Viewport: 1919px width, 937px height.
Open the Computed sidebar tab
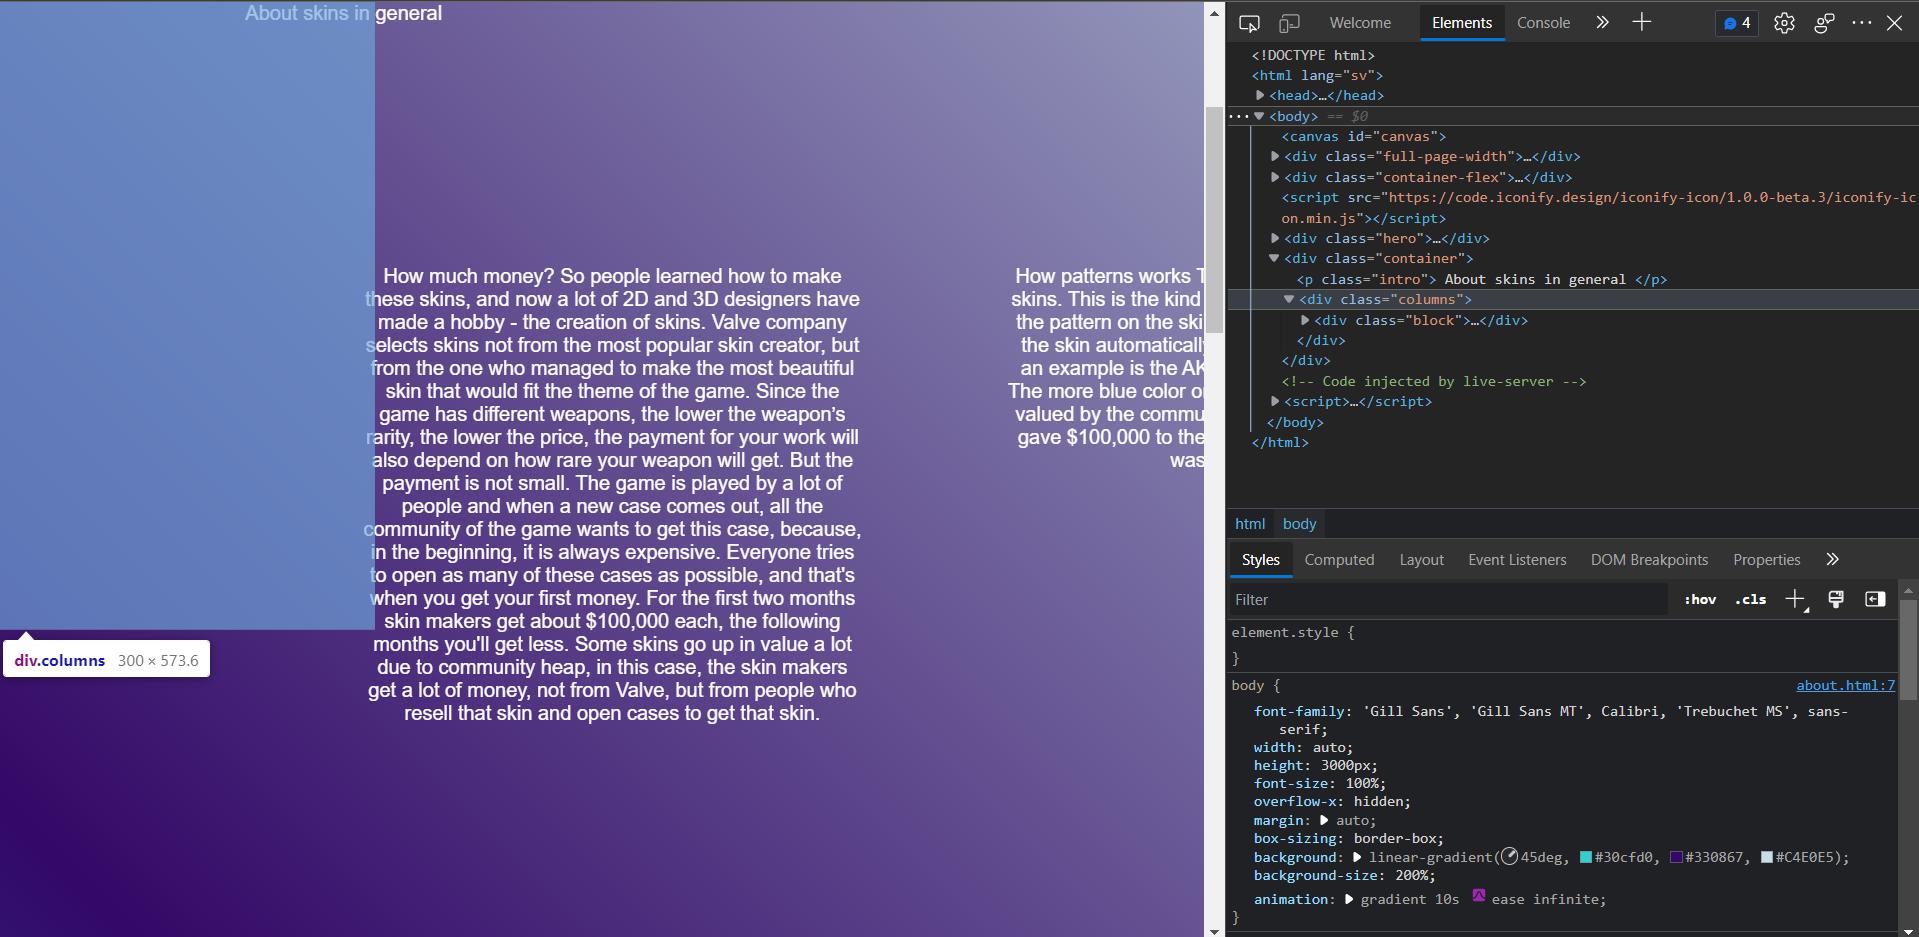point(1339,560)
